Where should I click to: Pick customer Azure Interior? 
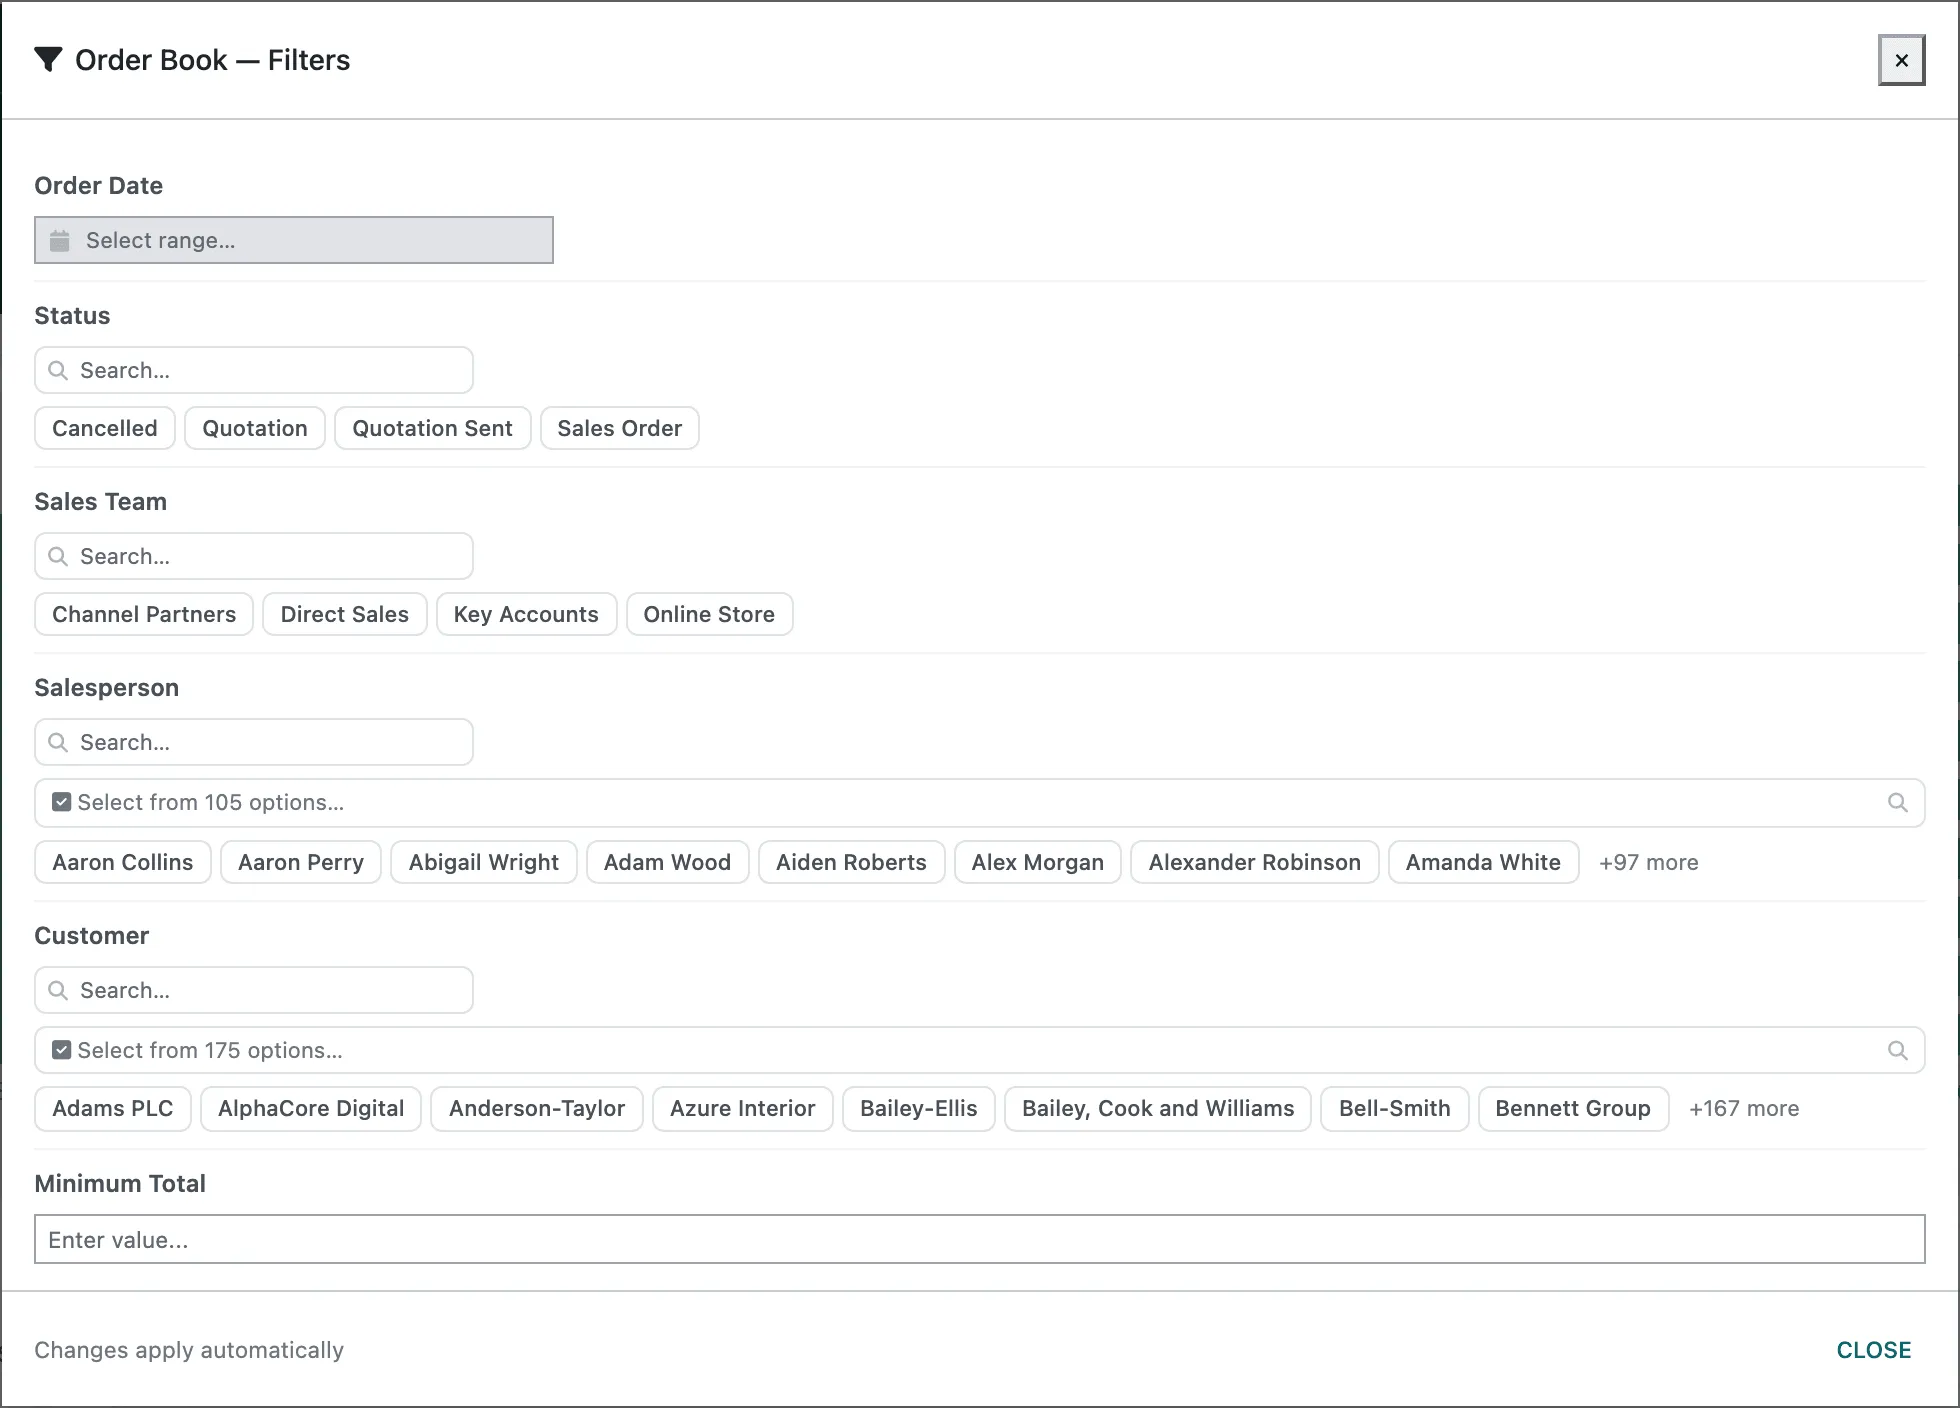pyautogui.click(x=743, y=1108)
